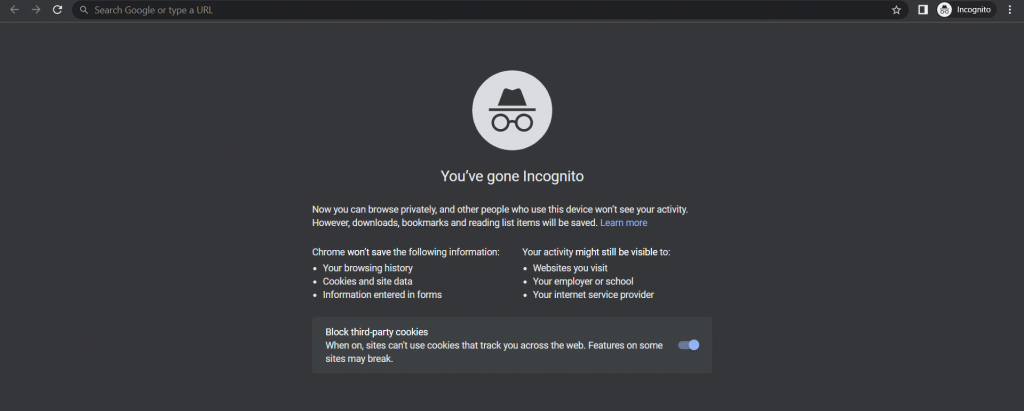Click the "Your internet service provider" bullet

[x=593, y=295]
